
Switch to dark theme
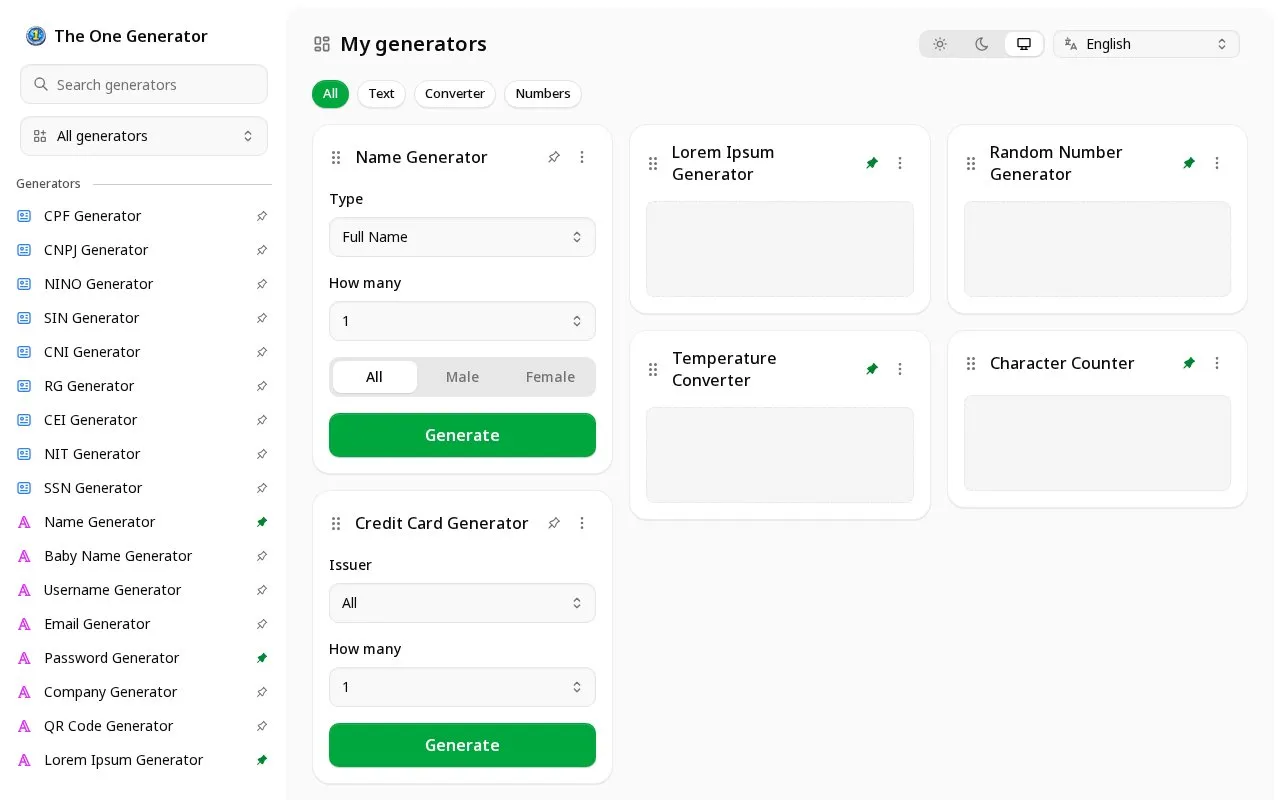(982, 44)
